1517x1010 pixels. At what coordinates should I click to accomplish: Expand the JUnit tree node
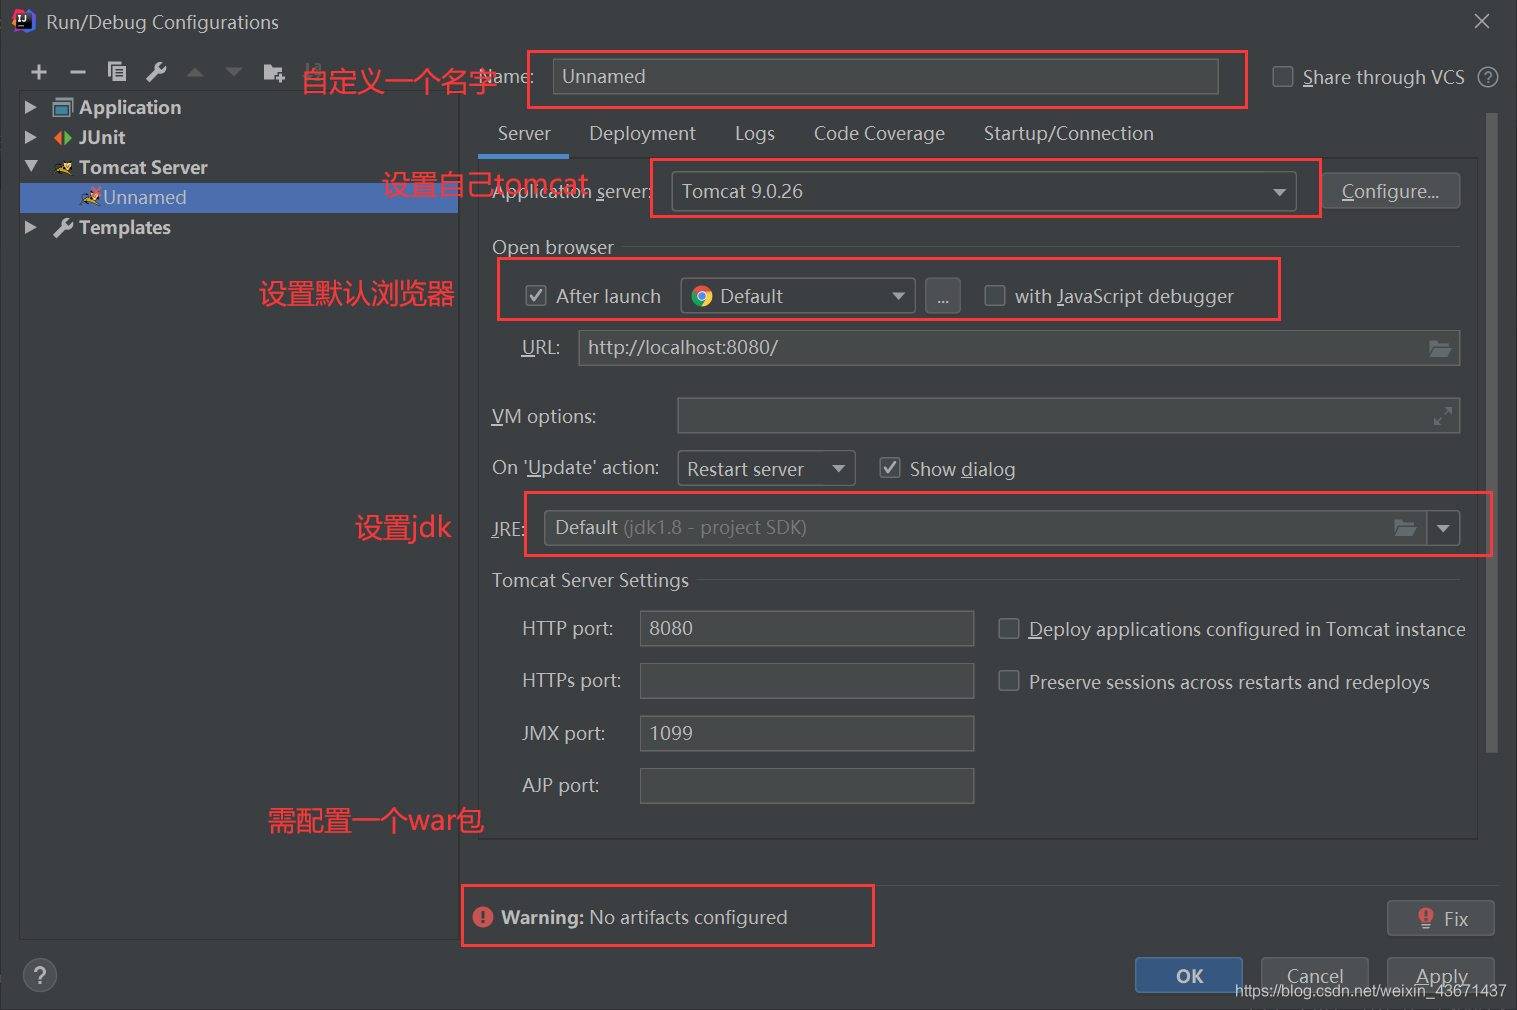click(31, 137)
